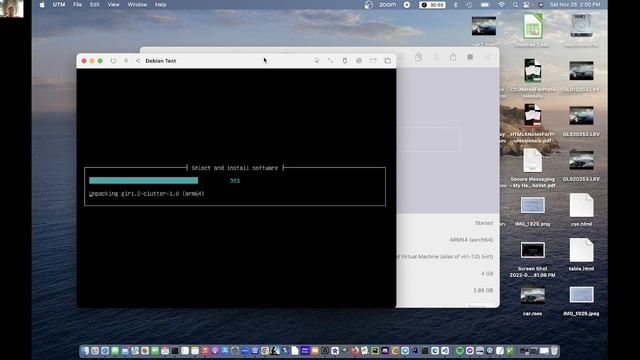
Task: Click the Zoom participant video thumbnail
Action: tap(11, 9)
